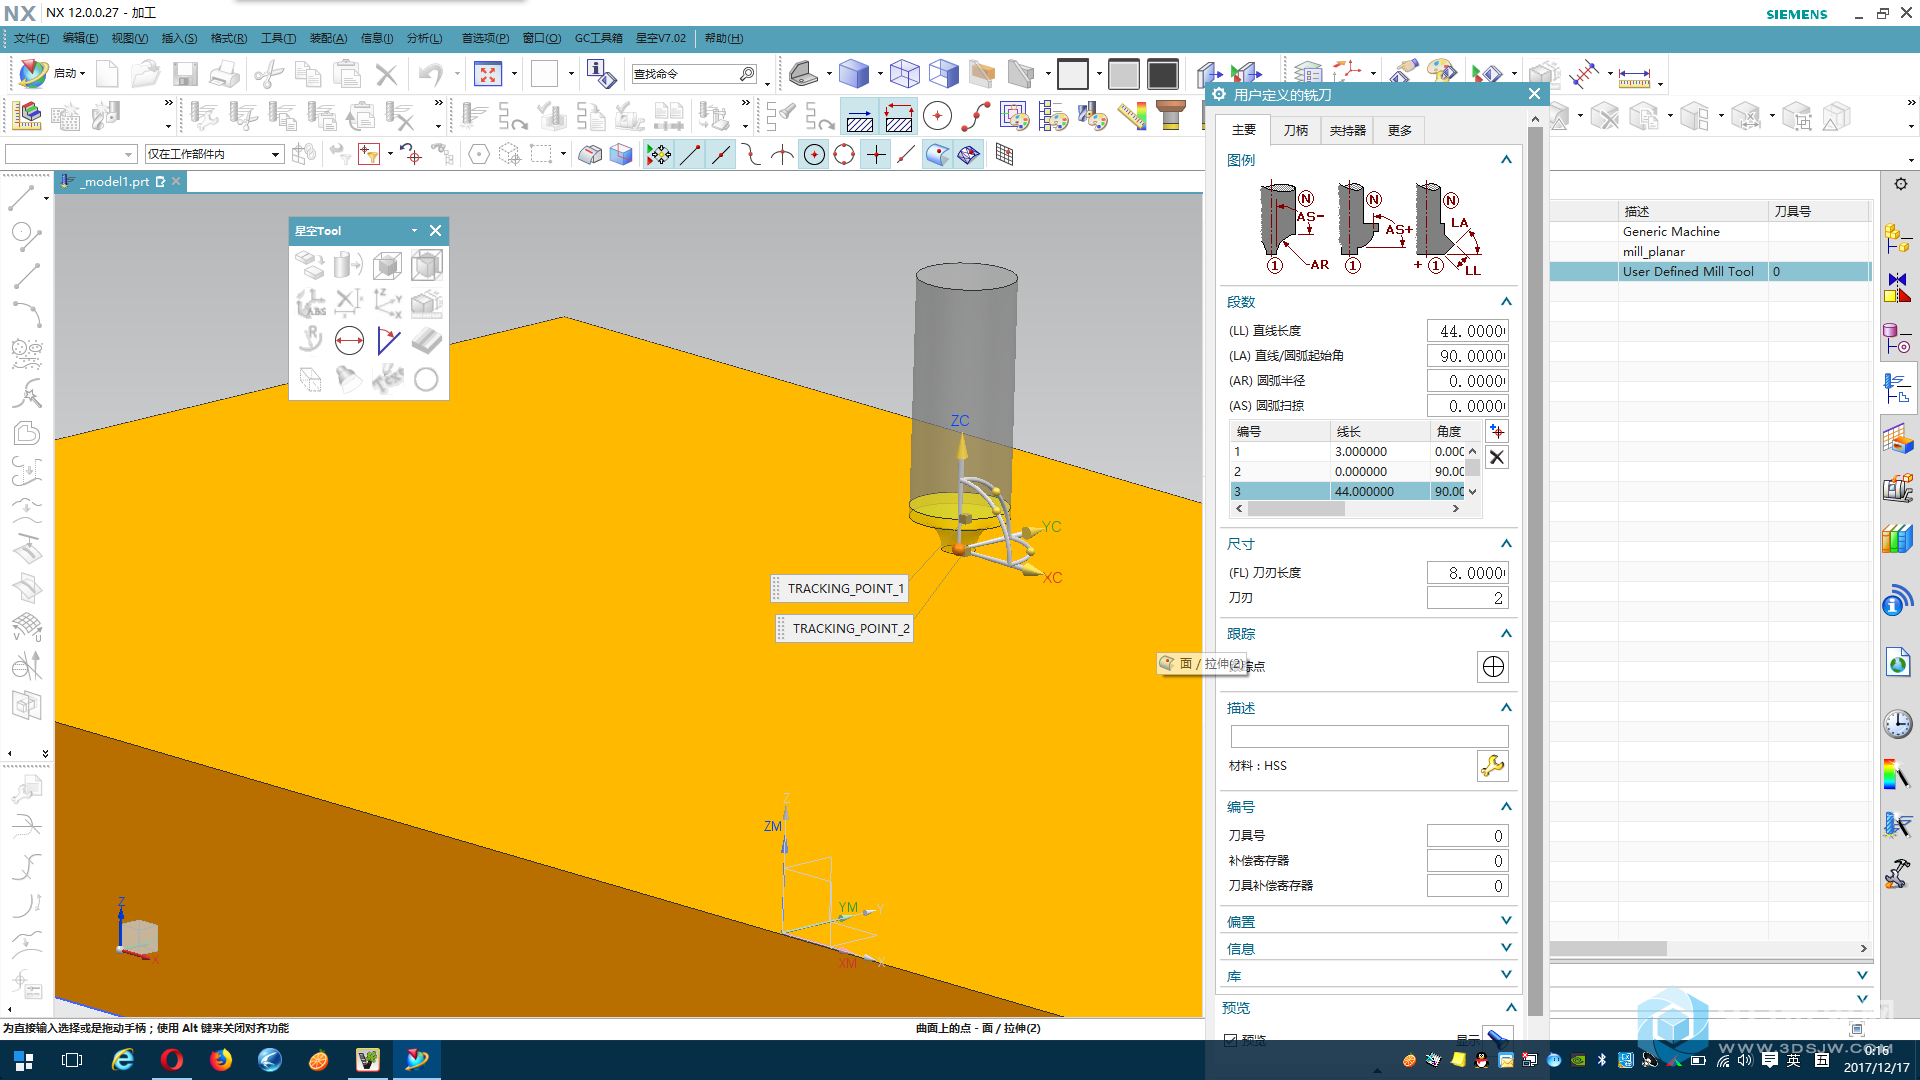Switch to the 更多 tab
Screen dimensions: 1920x1080
click(x=1399, y=131)
